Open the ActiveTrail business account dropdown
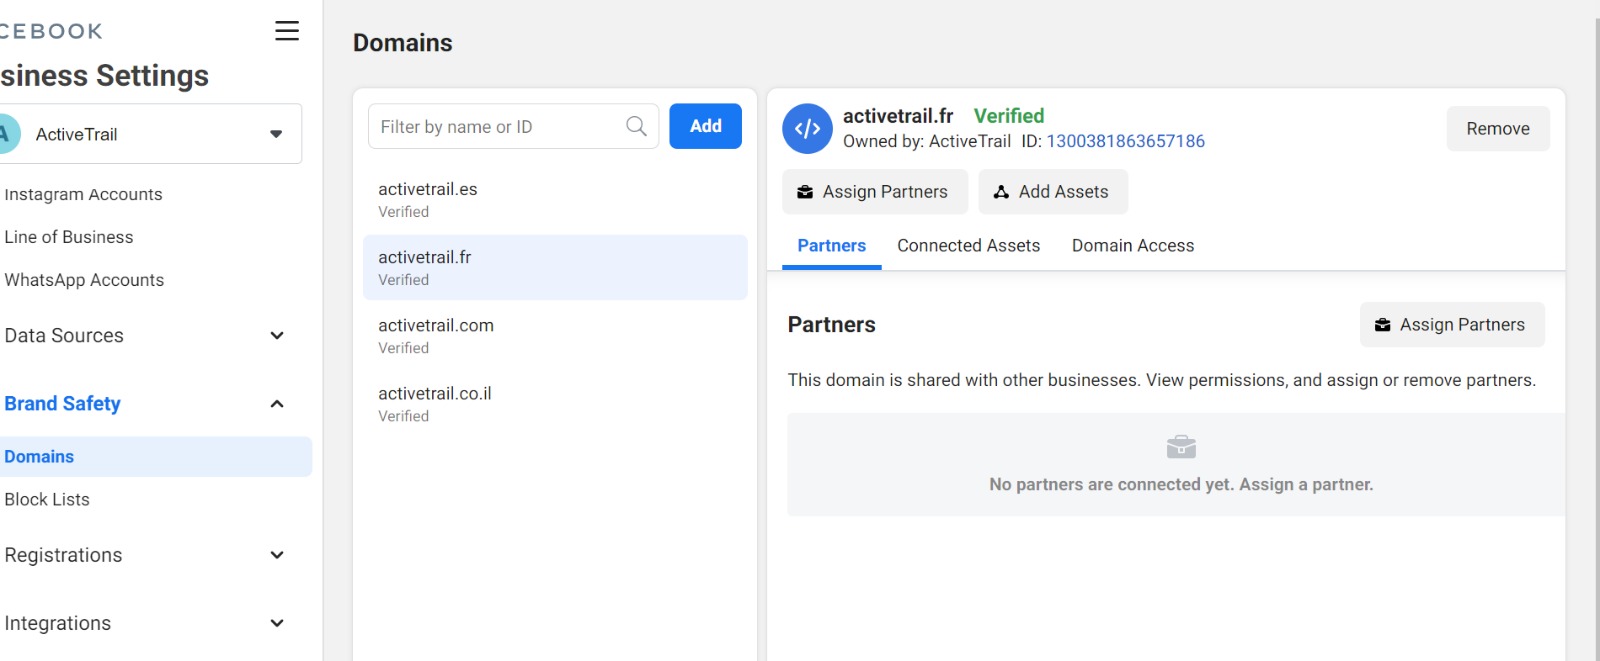Screen dimensions: 1600x661 click(x=150, y=134)
